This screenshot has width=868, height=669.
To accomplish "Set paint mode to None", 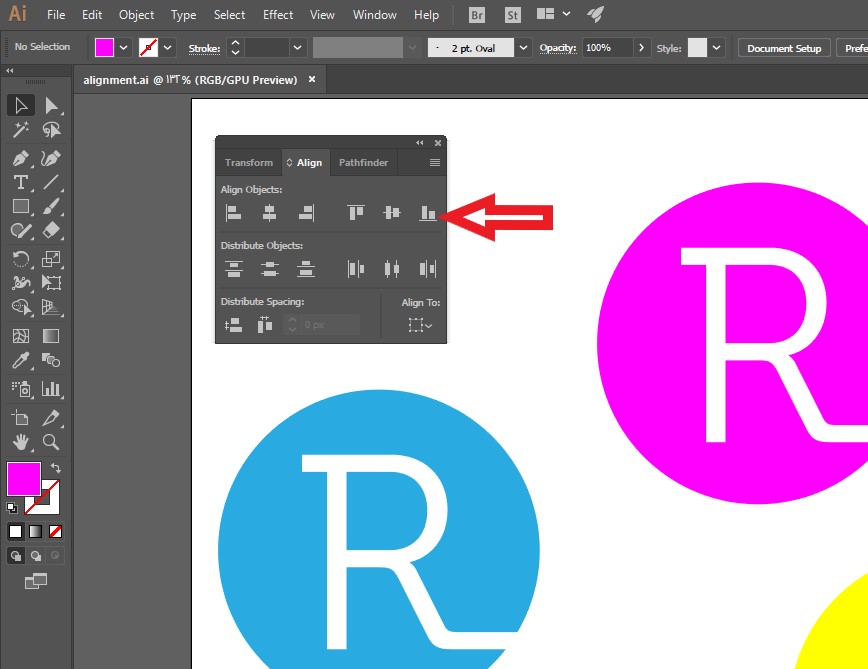I will (x=55, y=532).
